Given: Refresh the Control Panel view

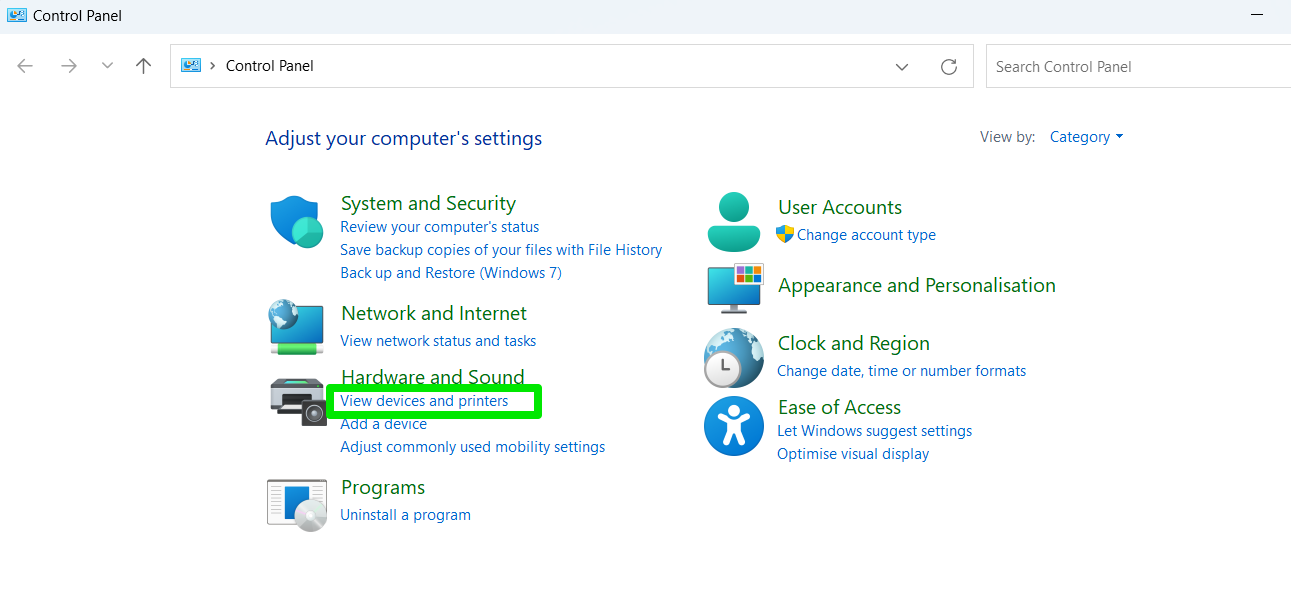Looking at the screenshot, I should click(949, 67).
